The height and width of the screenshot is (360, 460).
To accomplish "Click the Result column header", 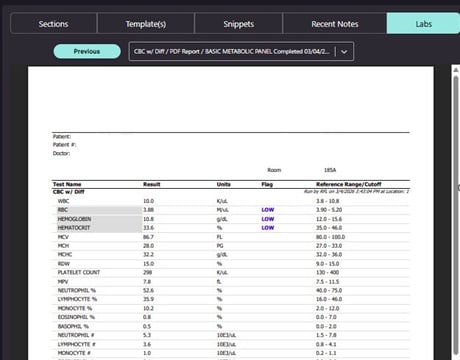I will point(152,184).
